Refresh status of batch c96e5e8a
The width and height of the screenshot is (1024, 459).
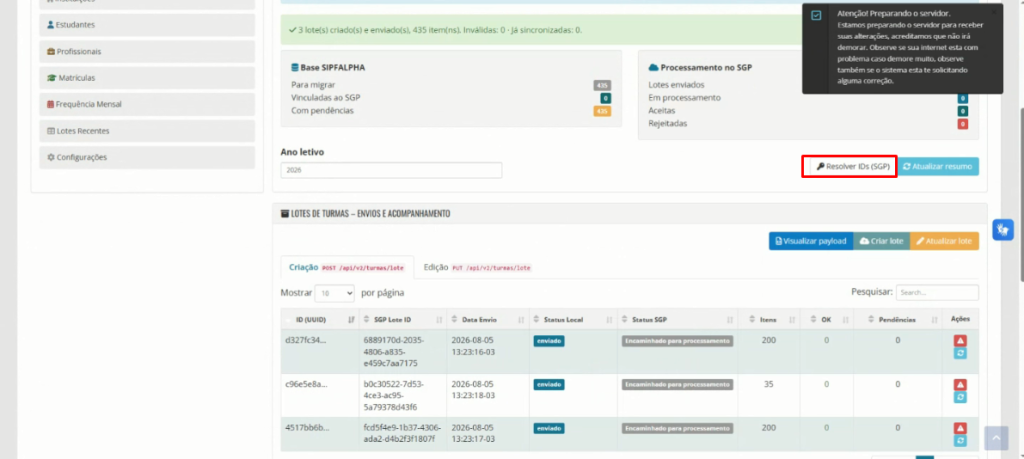960,397
